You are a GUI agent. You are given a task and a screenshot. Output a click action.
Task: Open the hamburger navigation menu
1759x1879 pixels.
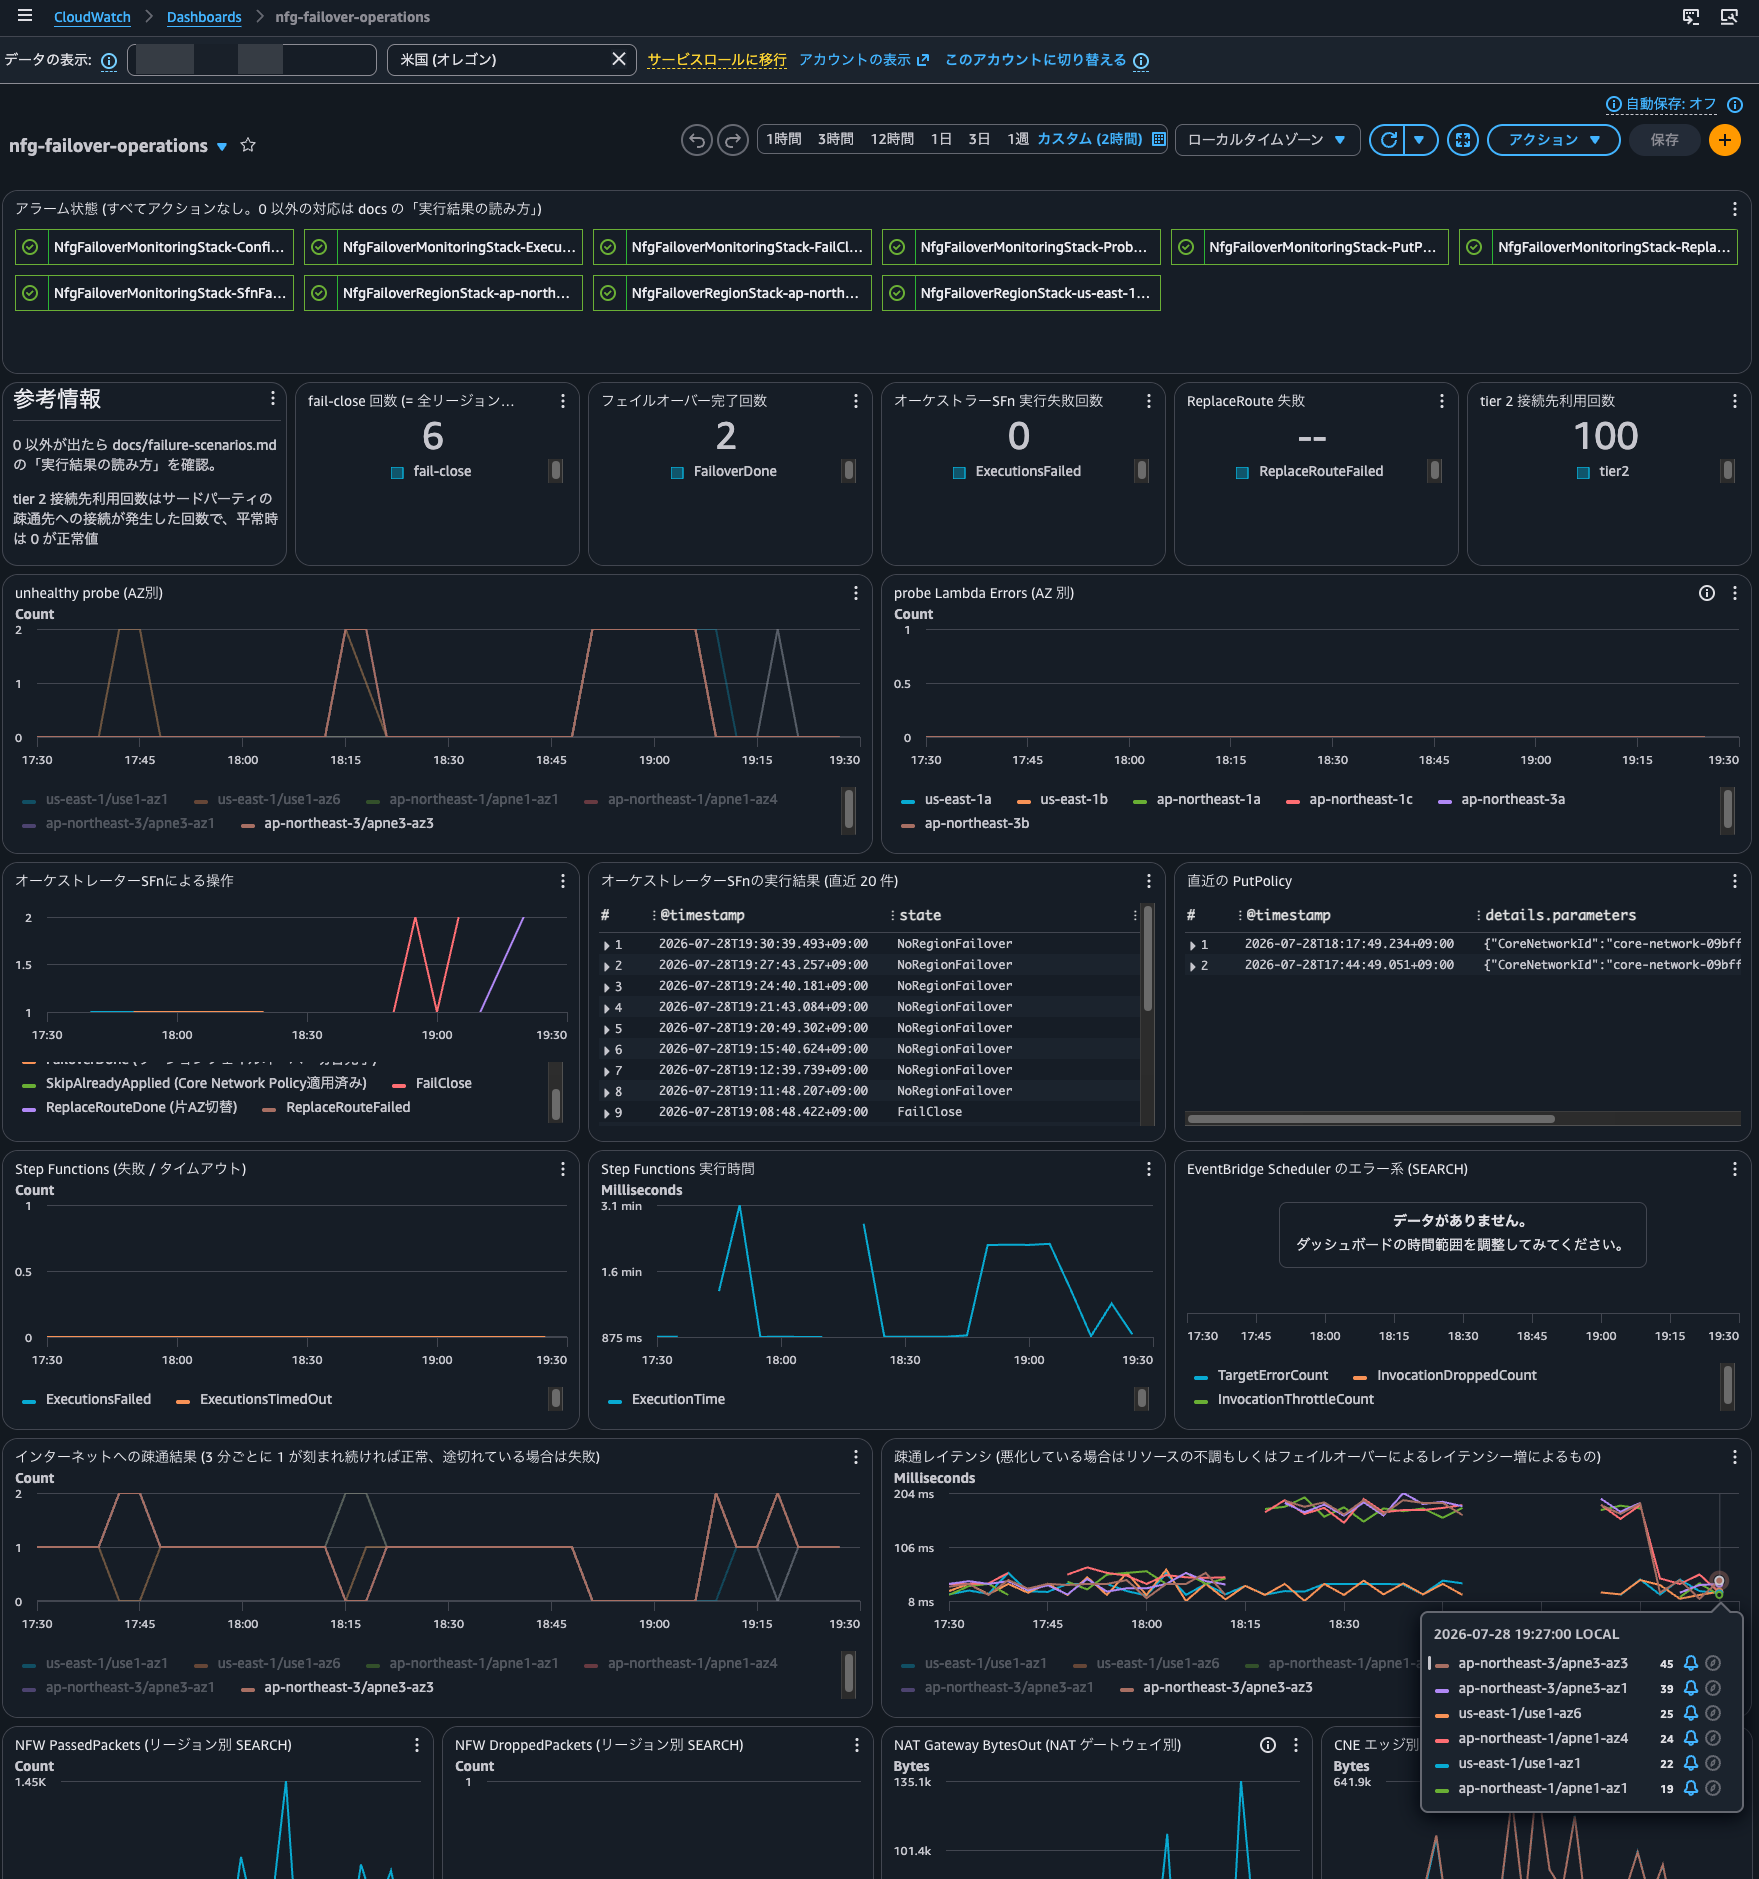pyautogui.click(x=25, y=16)
